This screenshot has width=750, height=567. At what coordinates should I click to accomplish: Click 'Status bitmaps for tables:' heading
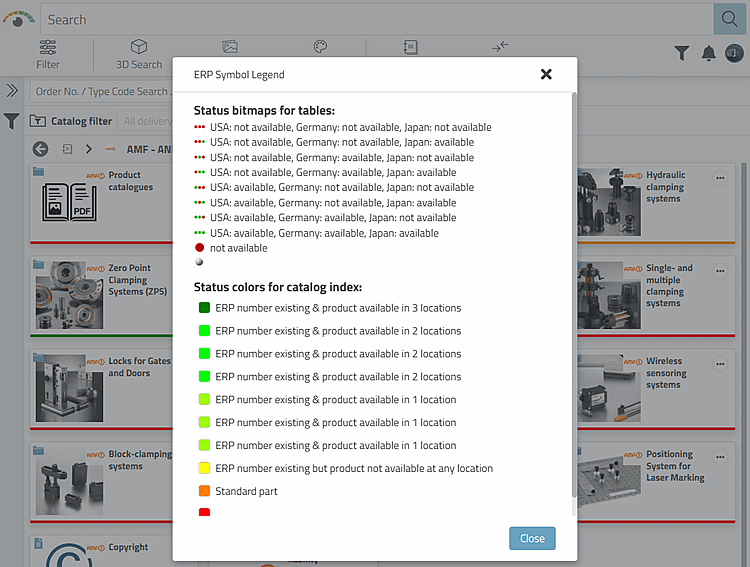coord(264,111)
